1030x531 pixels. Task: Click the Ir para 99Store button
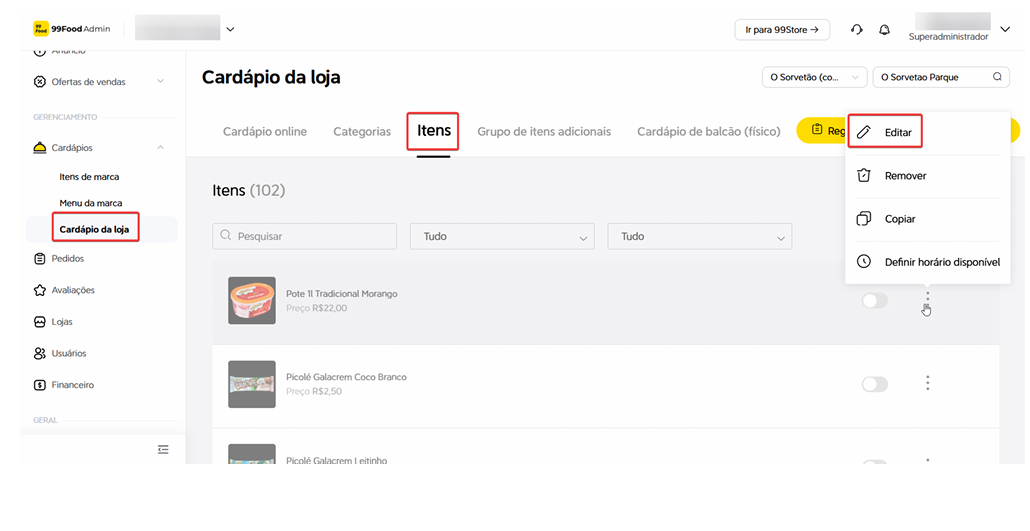tap(782, 30)
